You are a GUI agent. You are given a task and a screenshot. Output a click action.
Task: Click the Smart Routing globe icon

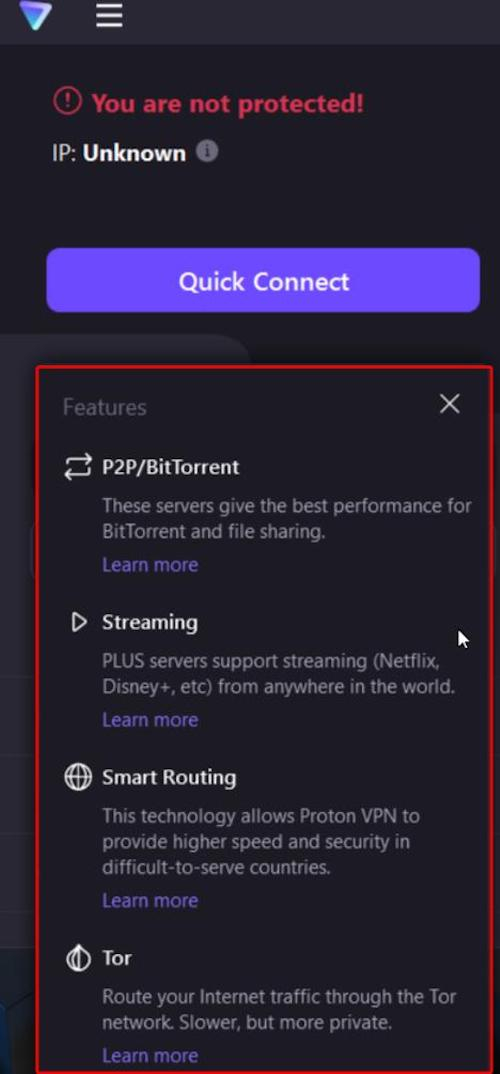tap(78, 777)
